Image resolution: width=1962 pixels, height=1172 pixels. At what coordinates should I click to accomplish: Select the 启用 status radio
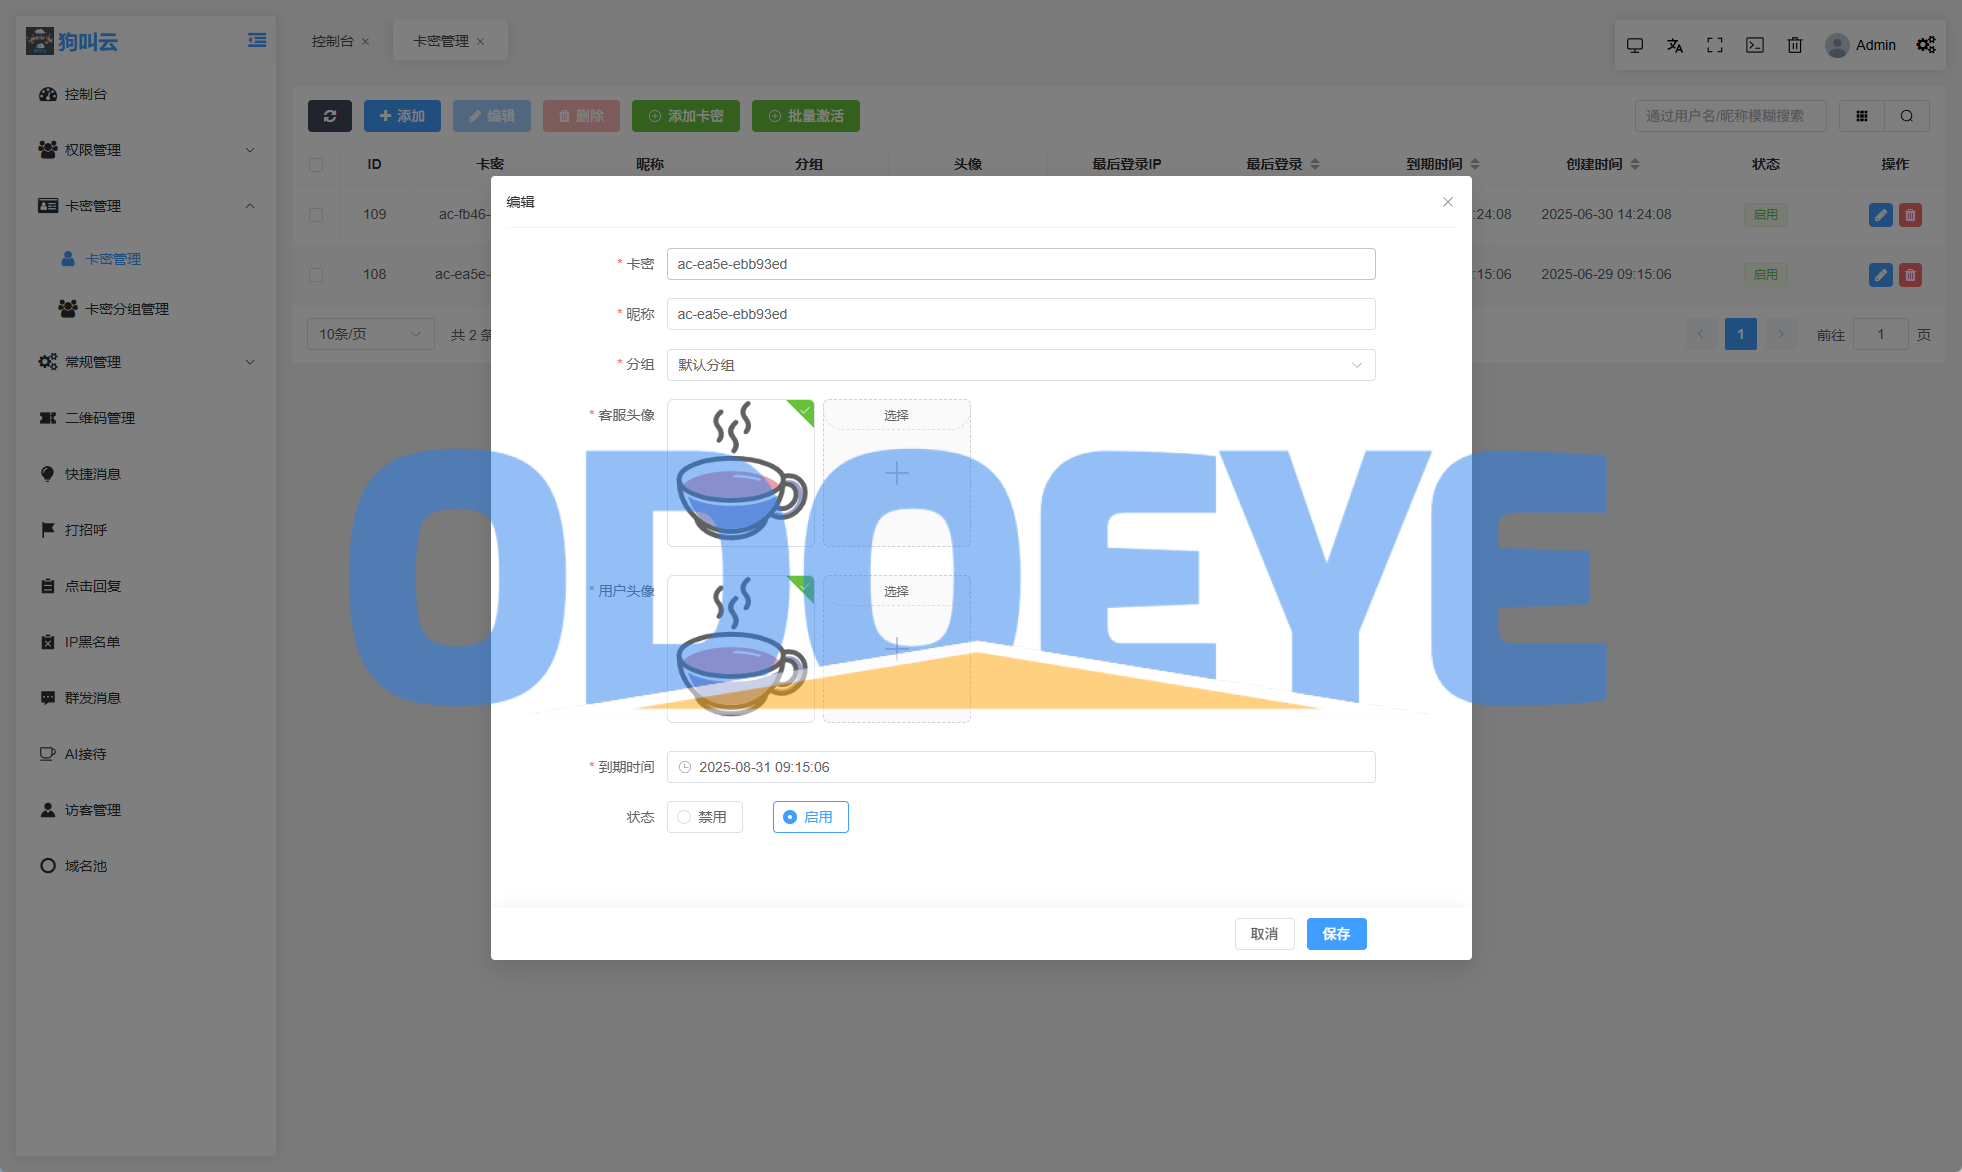coord(810,817)
